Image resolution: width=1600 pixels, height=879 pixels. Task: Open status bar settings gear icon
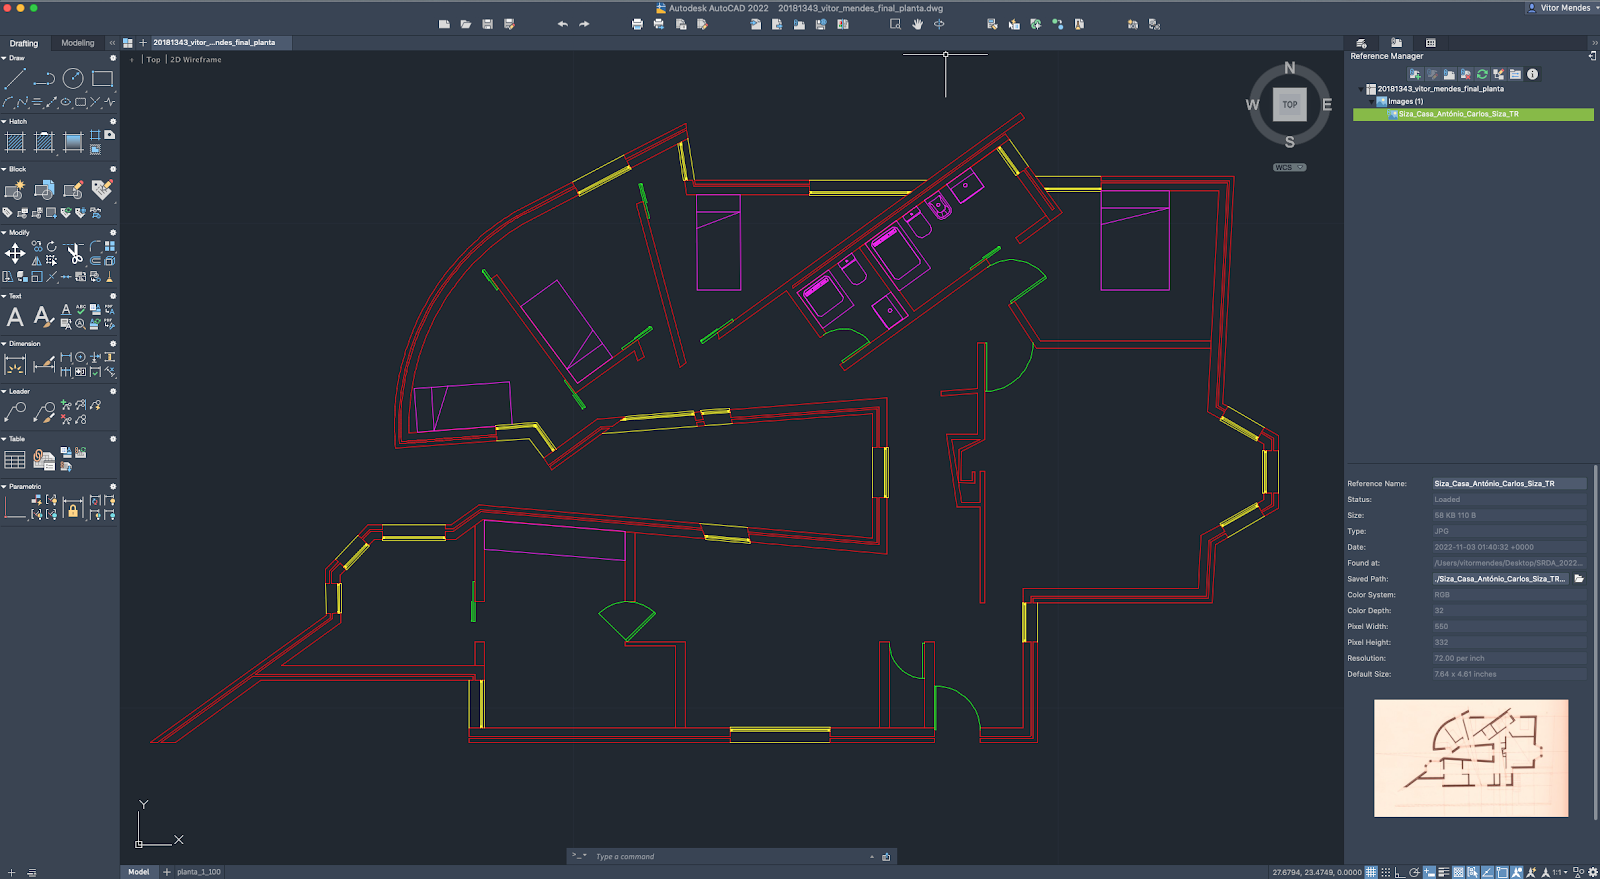pos(1593,872)
